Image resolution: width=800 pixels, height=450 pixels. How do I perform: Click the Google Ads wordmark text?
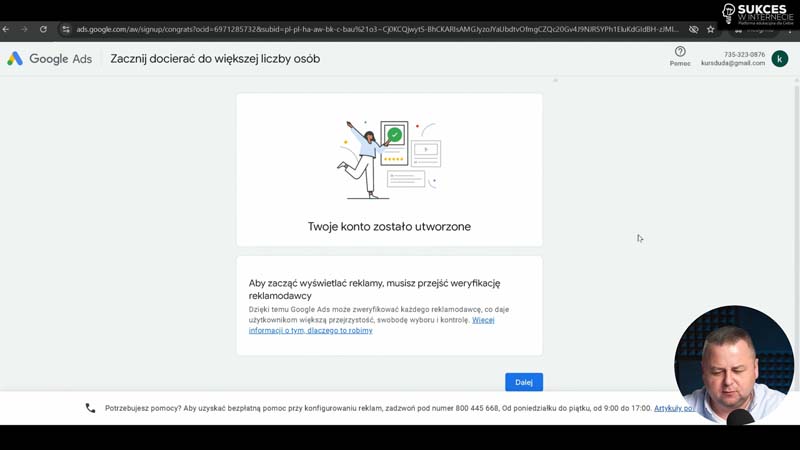point(60,59)
